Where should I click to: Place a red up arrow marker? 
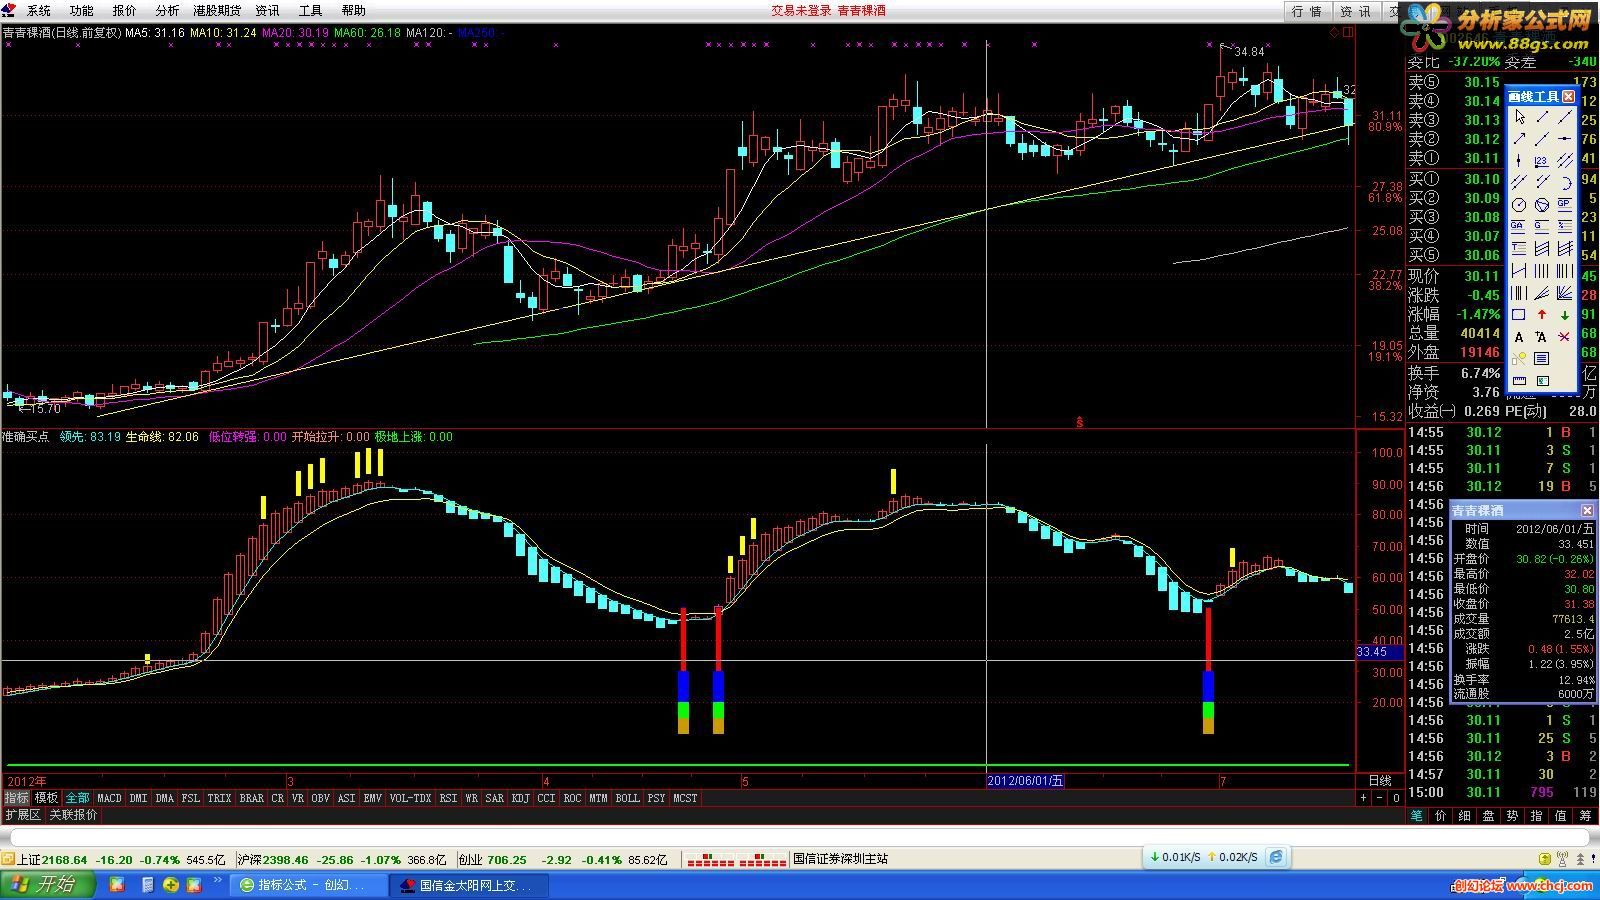pyautogui.click(x=1542, y=315)
